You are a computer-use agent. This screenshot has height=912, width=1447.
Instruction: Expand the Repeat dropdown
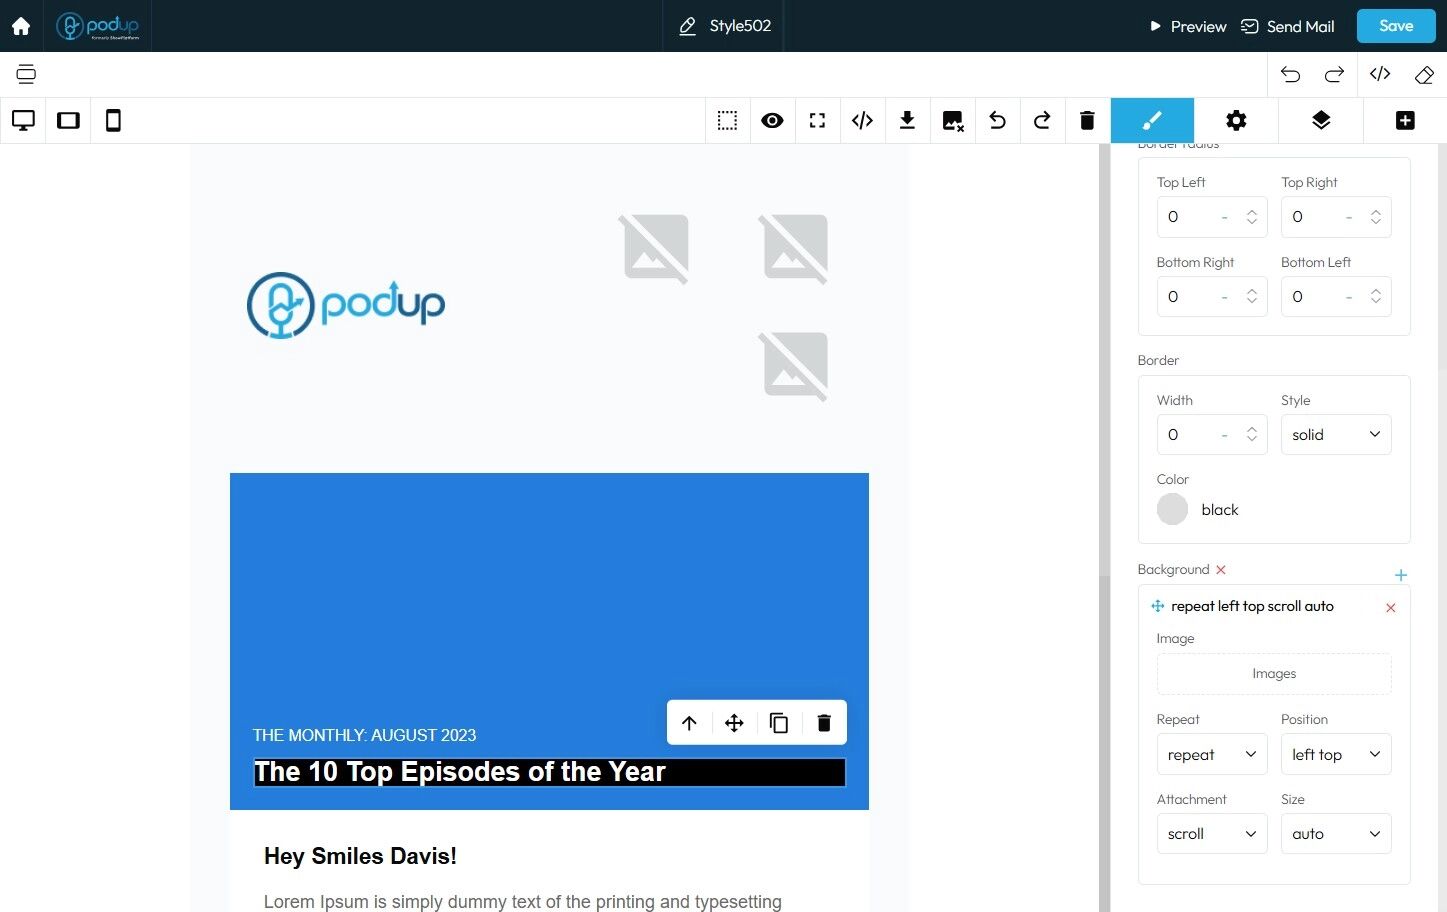click(1212, 754)
